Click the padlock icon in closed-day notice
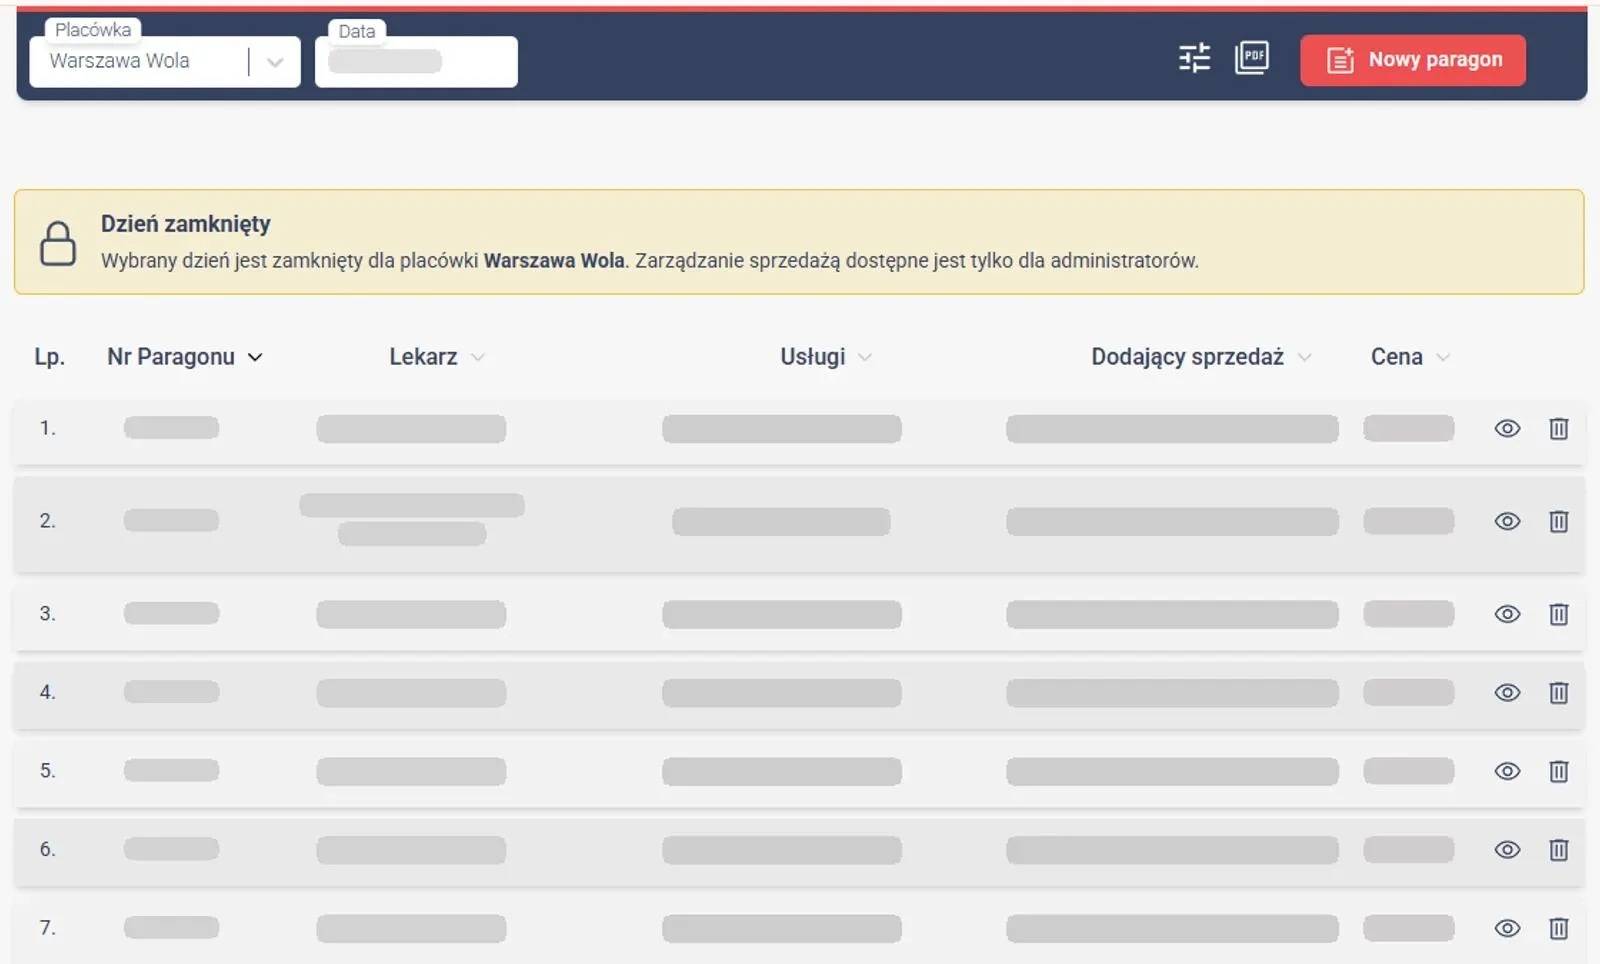Image resolution: width=1600 pixels, height=964 pixels. point(58,243)
